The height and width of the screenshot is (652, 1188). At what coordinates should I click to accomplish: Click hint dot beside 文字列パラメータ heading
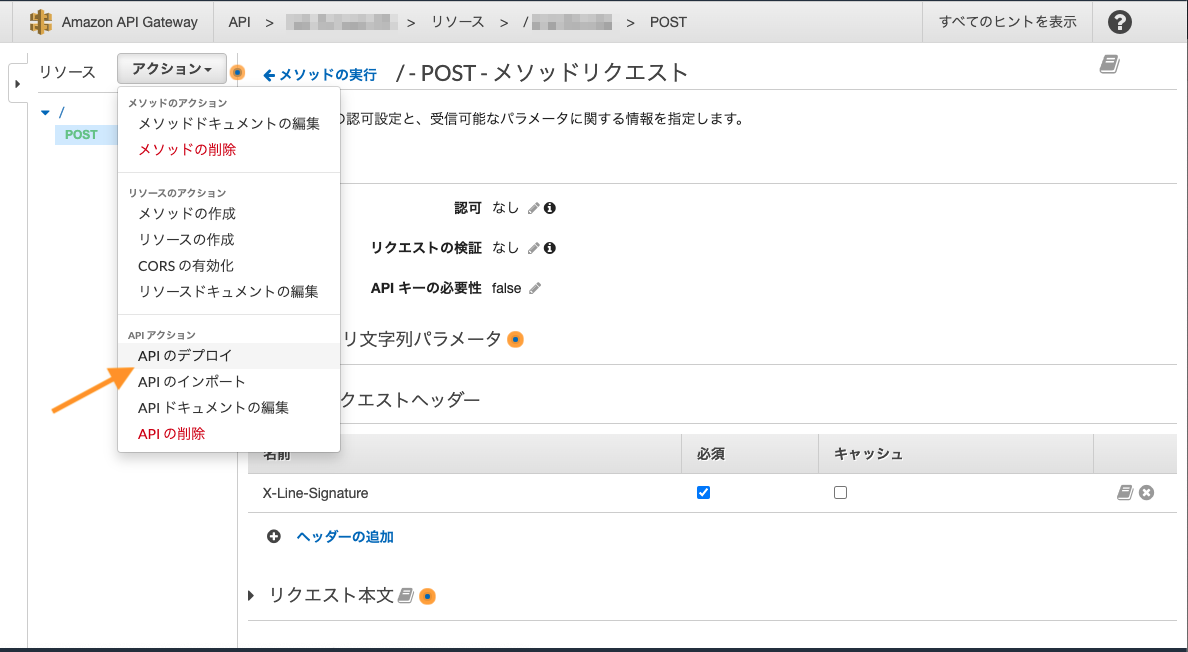515,340
